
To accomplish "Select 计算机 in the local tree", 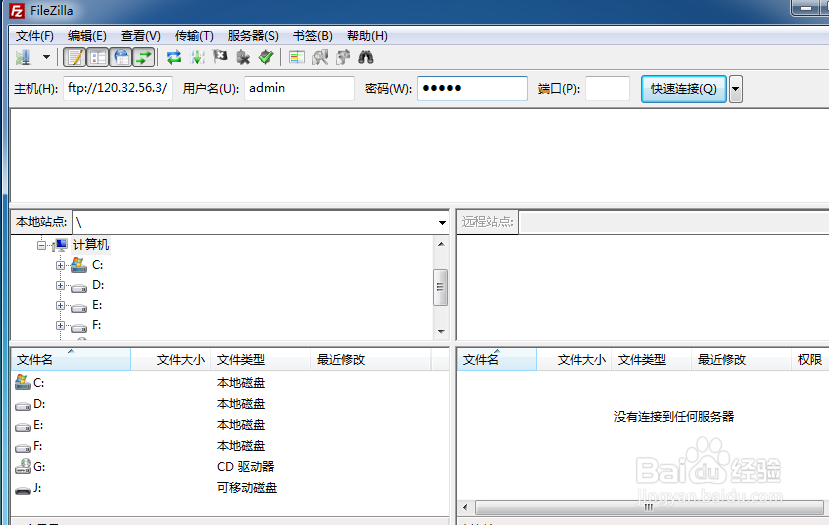I will coord(90,245).
